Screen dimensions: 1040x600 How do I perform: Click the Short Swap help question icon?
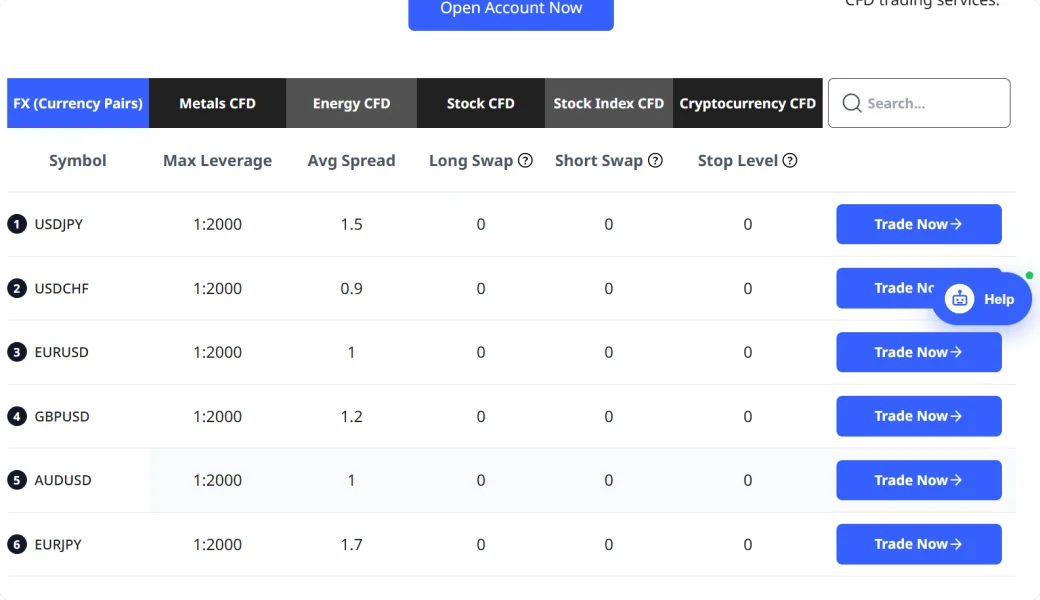click(x=655, y=160)
